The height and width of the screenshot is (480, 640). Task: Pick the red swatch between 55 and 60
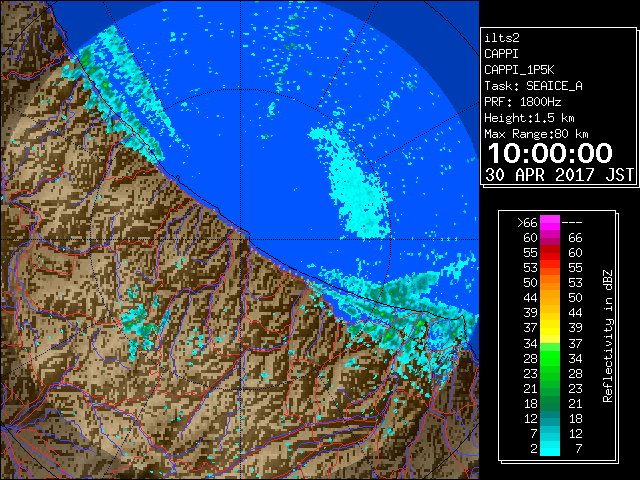pos(550,253)
